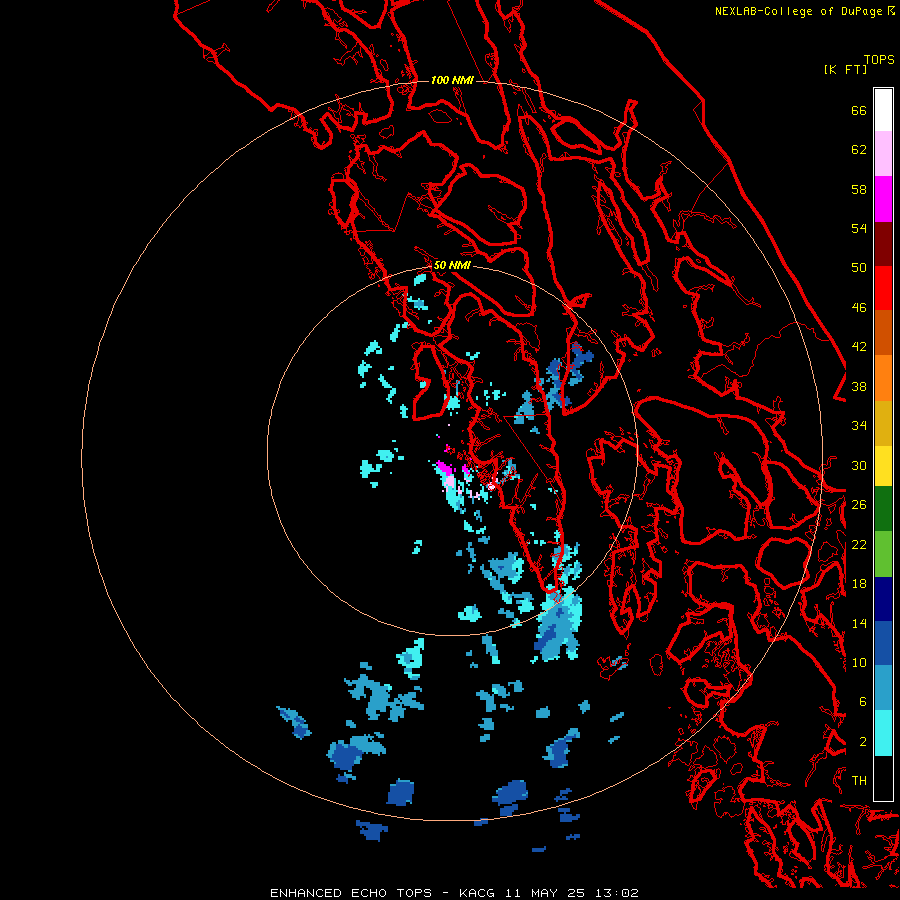Click the light green 22 kft swatch
The image size is (900, 900).
(x=883, y=553)
